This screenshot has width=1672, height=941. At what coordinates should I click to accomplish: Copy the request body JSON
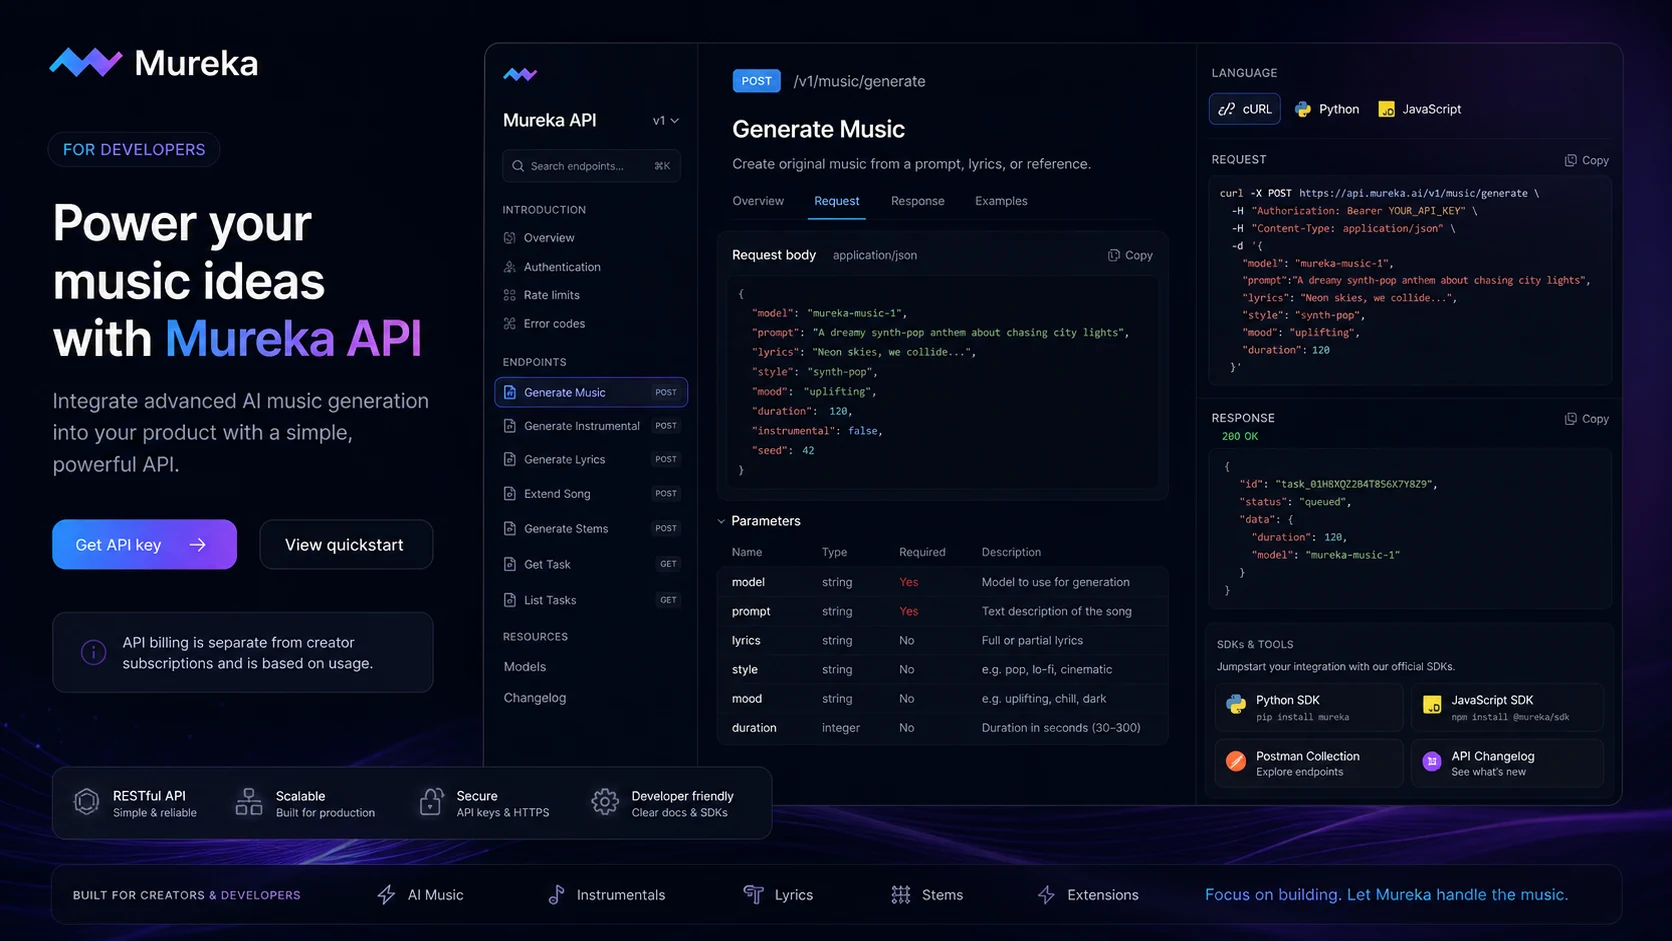(x=1130, y=256)
